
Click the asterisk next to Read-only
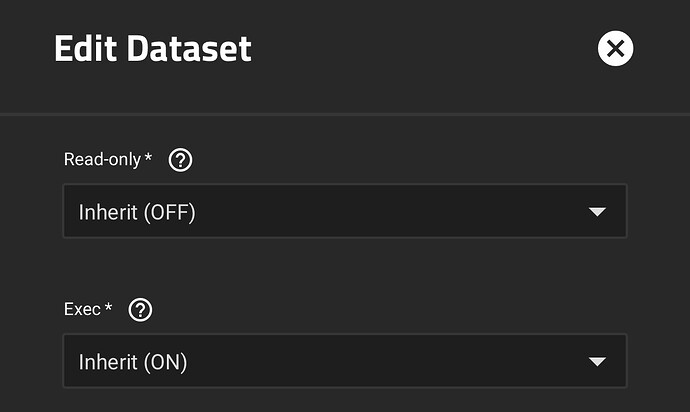pos(148,157)
